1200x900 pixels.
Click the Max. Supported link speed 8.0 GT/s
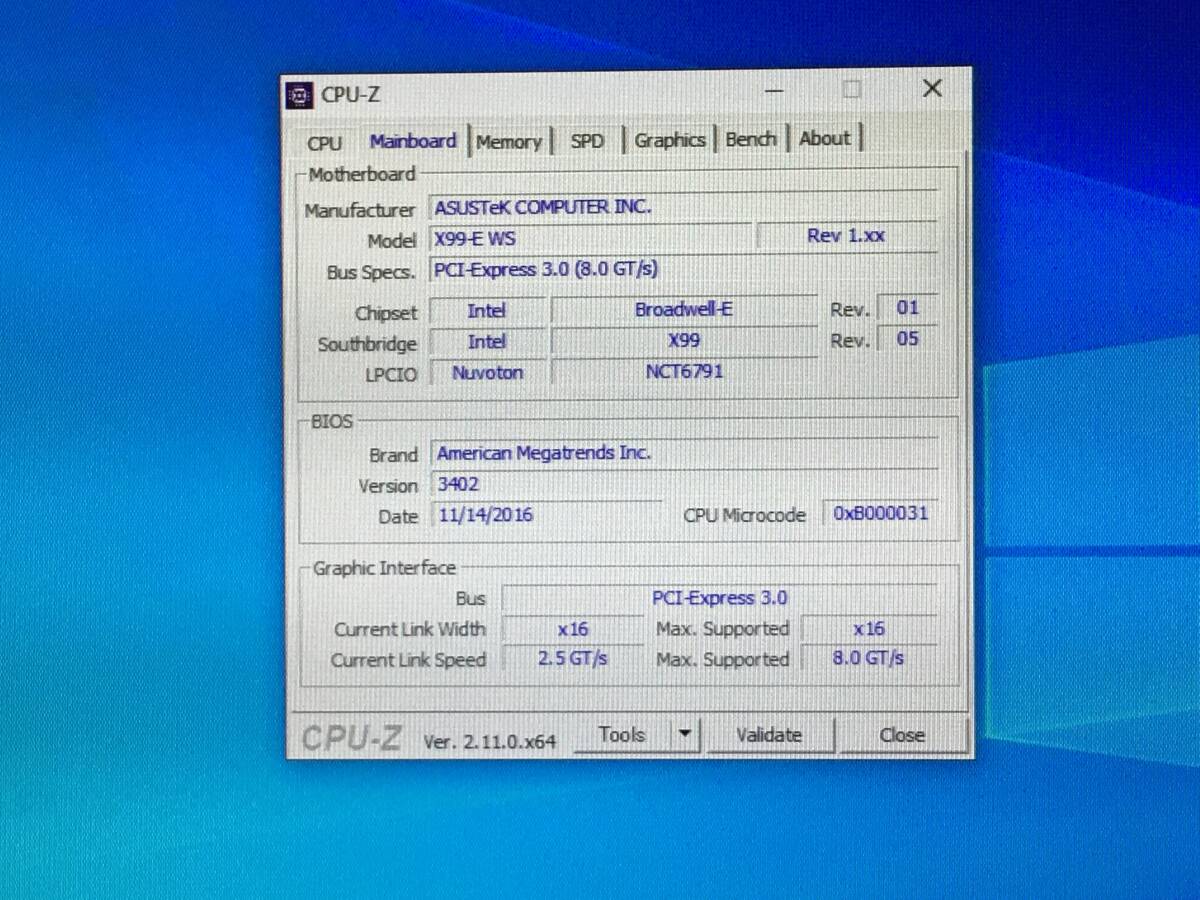869,659
